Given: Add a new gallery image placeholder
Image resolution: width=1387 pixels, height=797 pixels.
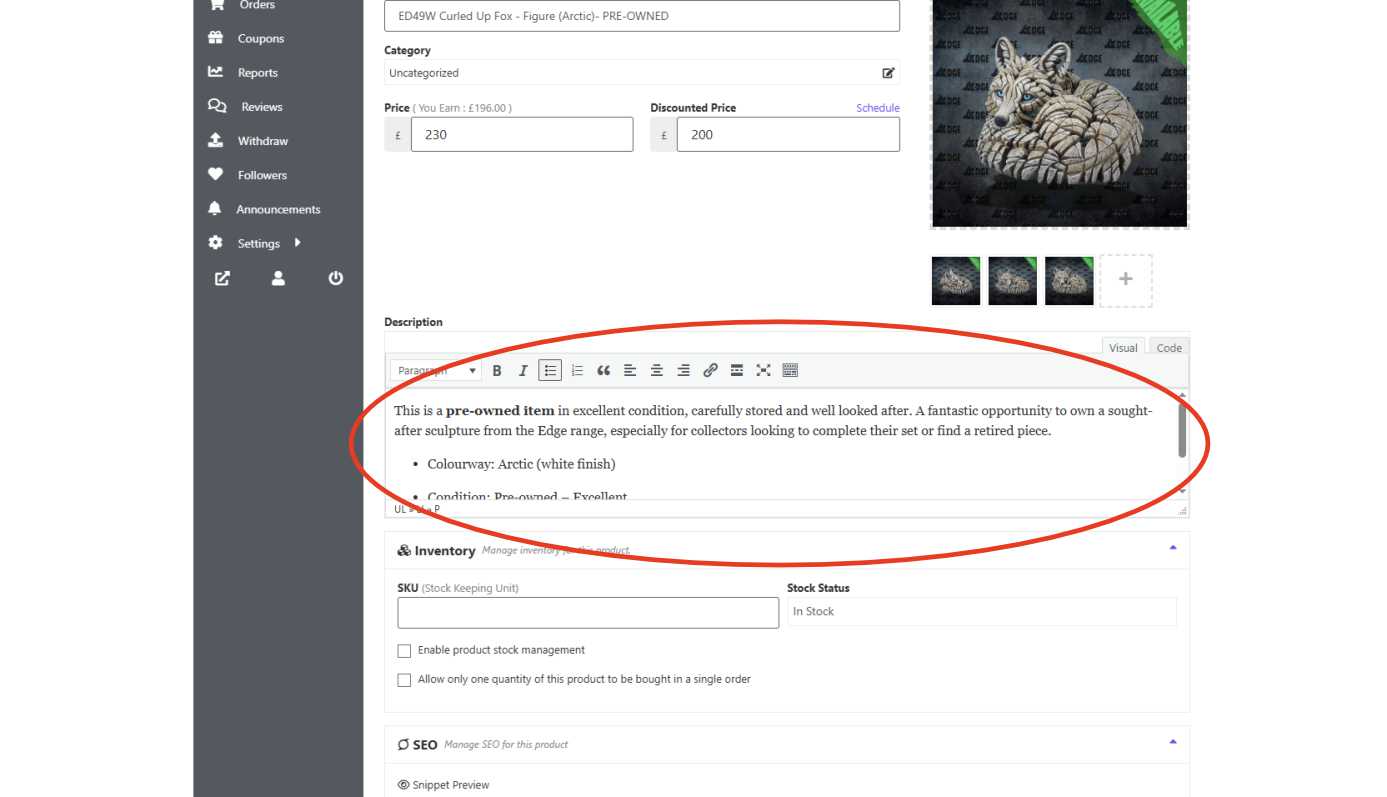Looking at the screenshot, I should tap(1125, 280).
